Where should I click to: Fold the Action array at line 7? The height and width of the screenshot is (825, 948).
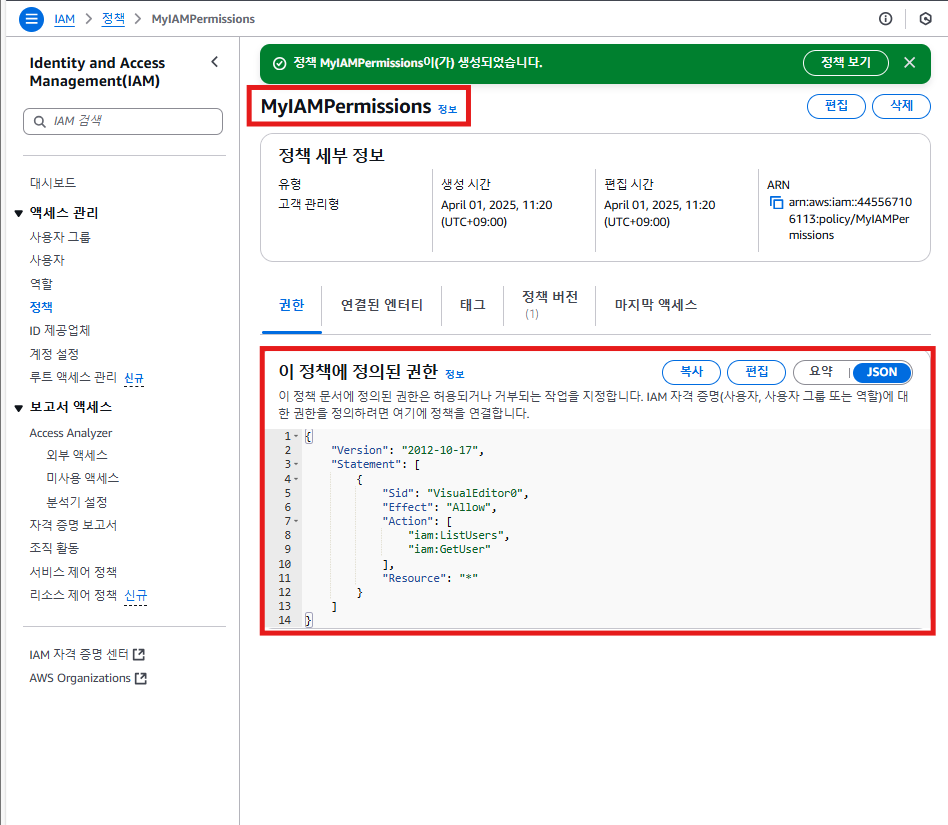(296, 521)
